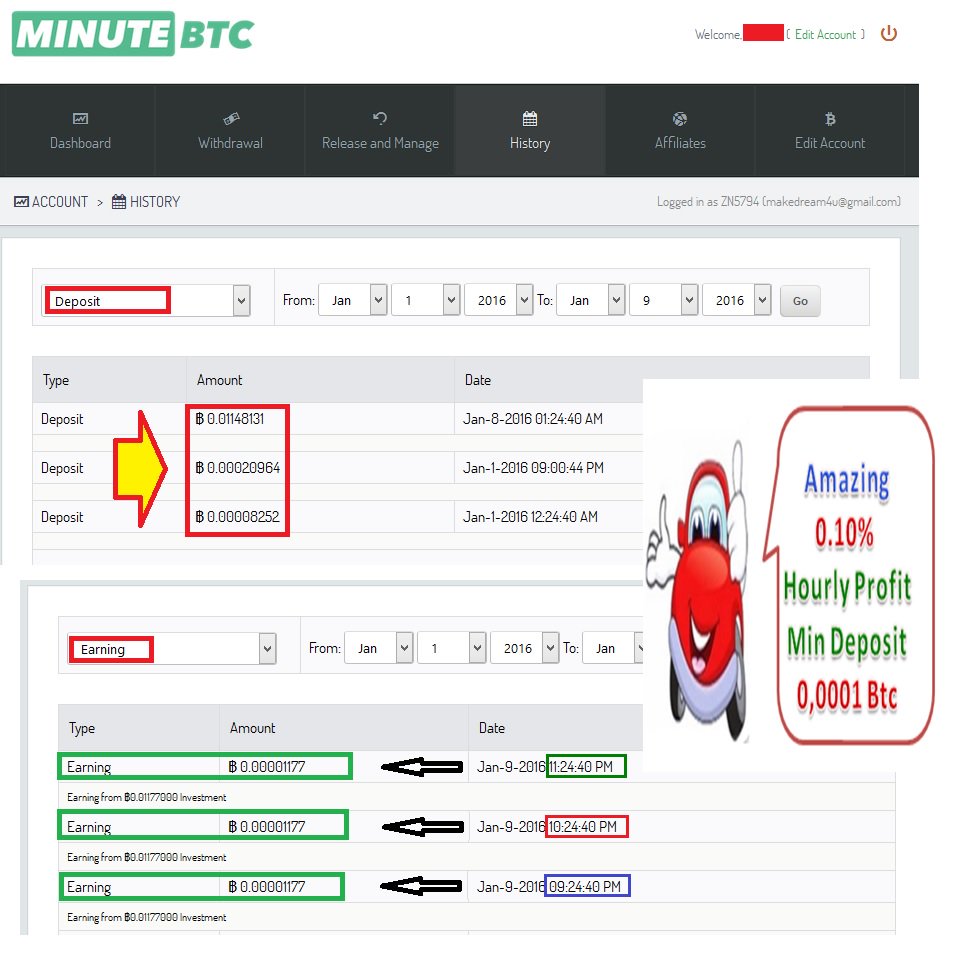Click deposit amount 0.00008252
Viewport: 960px width, 980px height.
(238, 516)
